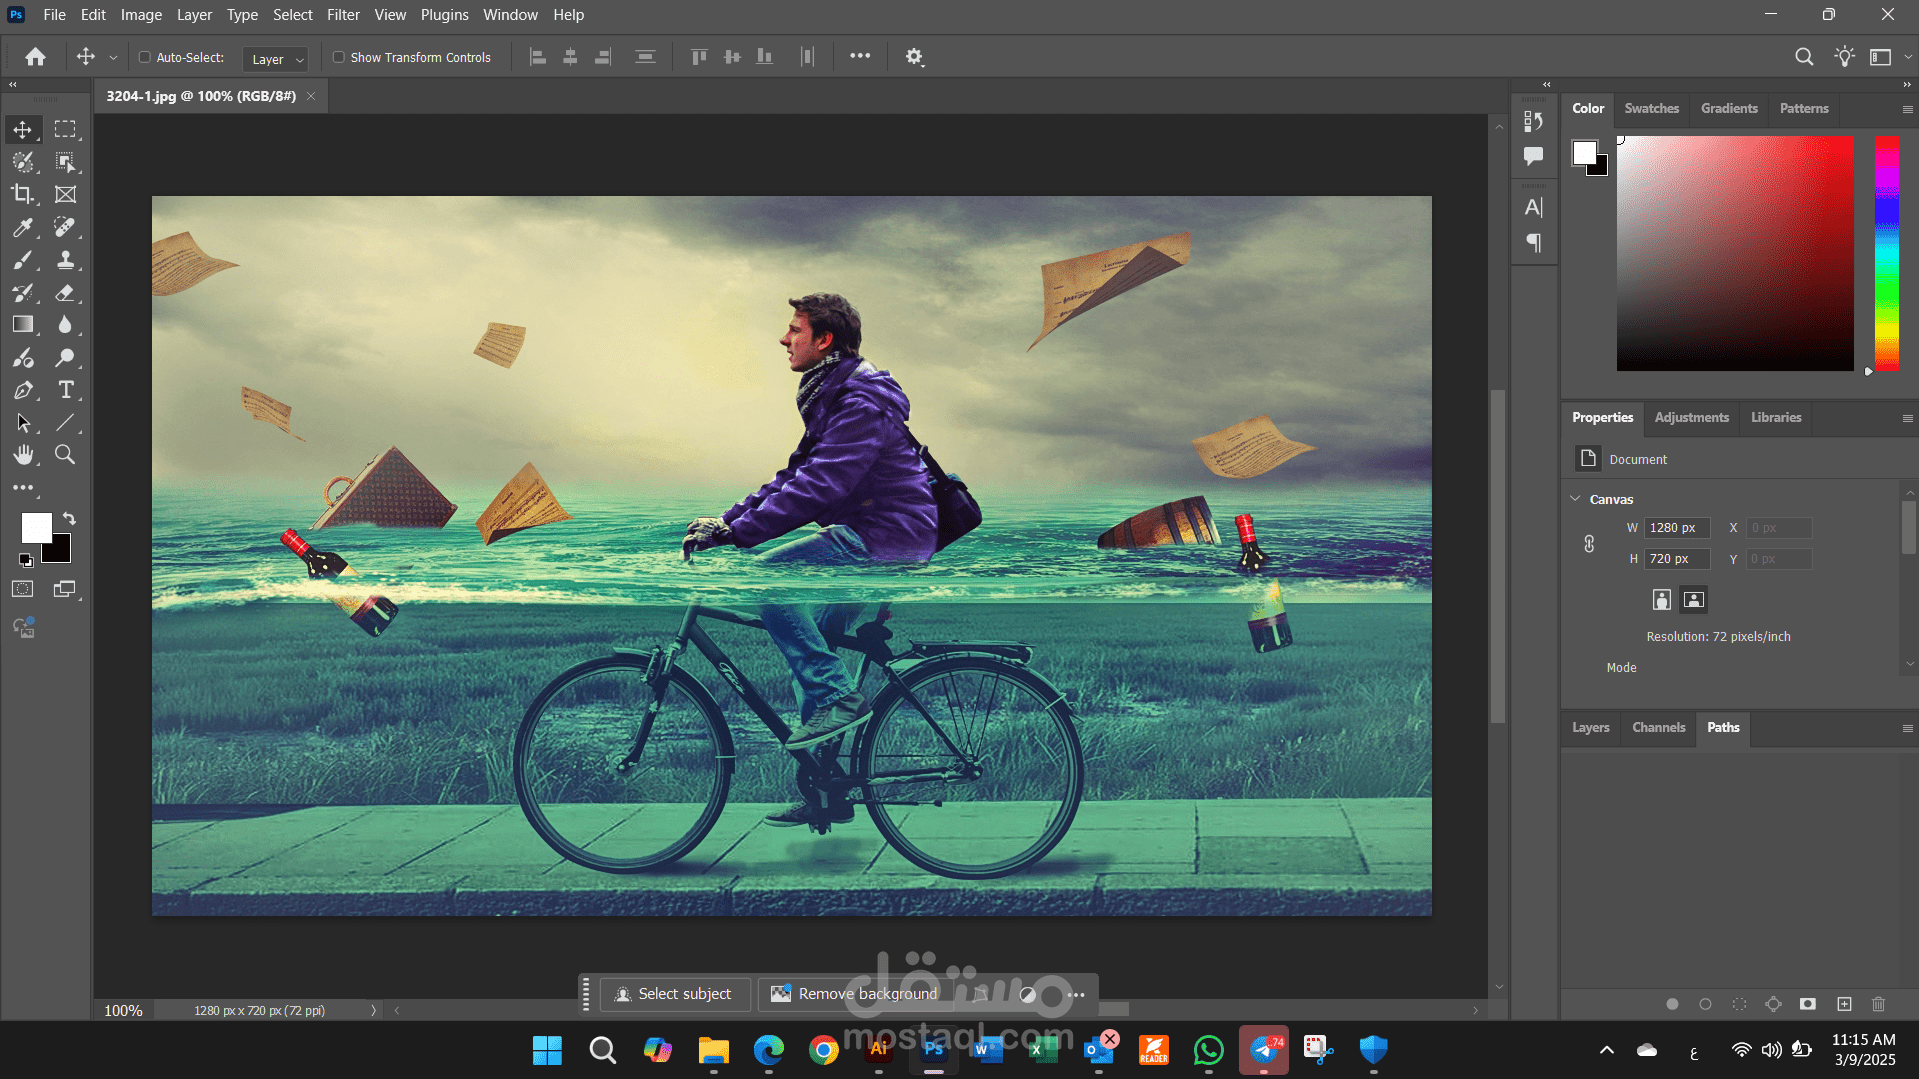Activate the Pen tool
The width and height of the screenshot is (1919, 1079).
point(22,390)
